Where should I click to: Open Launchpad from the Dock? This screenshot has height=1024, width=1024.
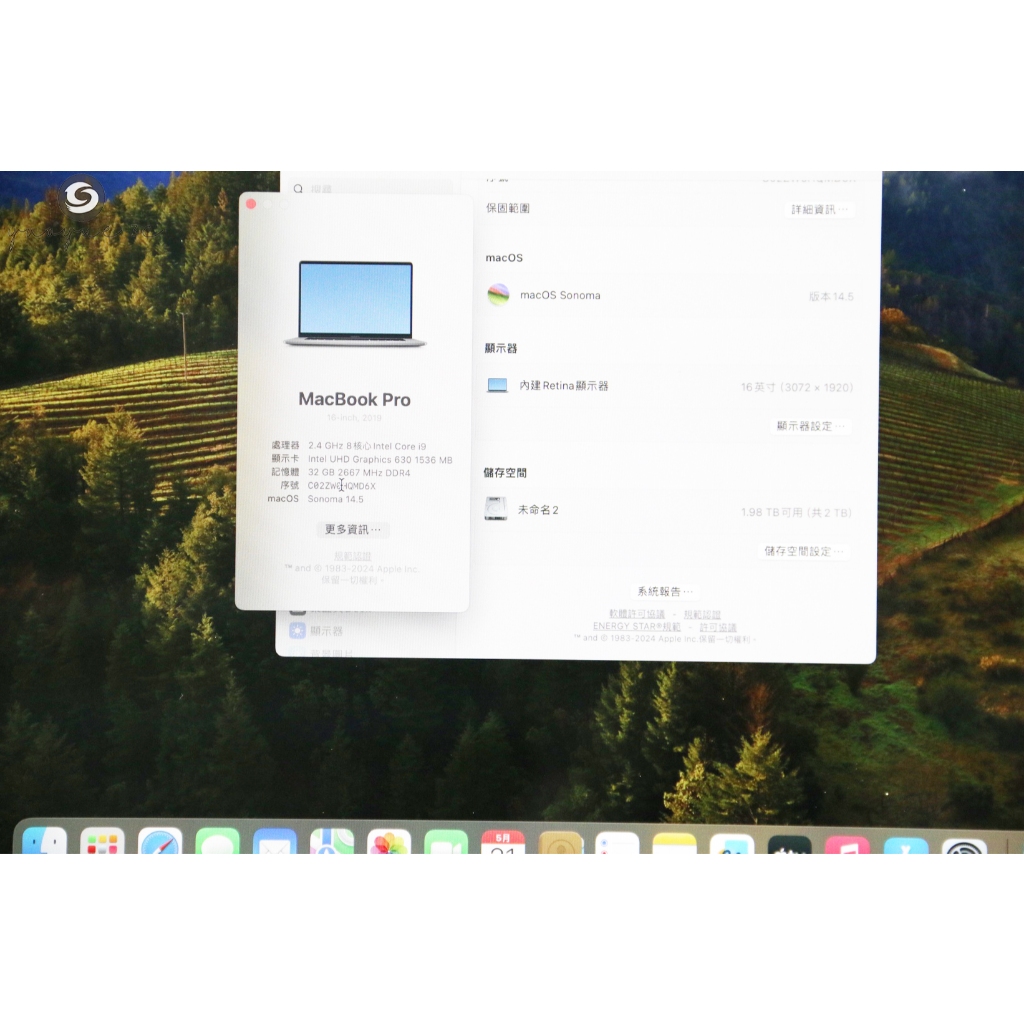coord(103,840)
